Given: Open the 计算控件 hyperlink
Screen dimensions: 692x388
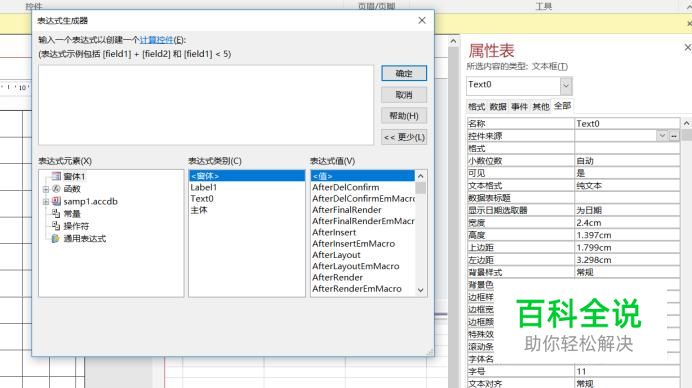Looking at the screenshot, I should [156, 40].
